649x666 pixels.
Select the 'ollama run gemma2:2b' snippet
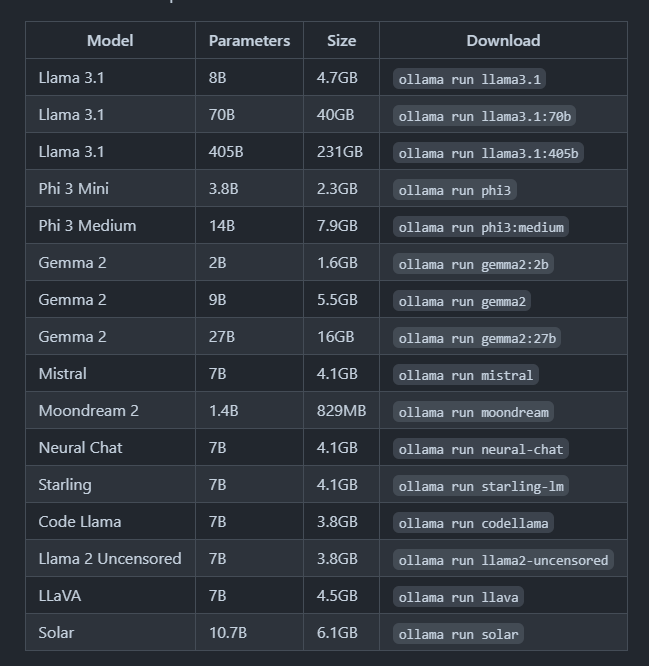[473, 264]
